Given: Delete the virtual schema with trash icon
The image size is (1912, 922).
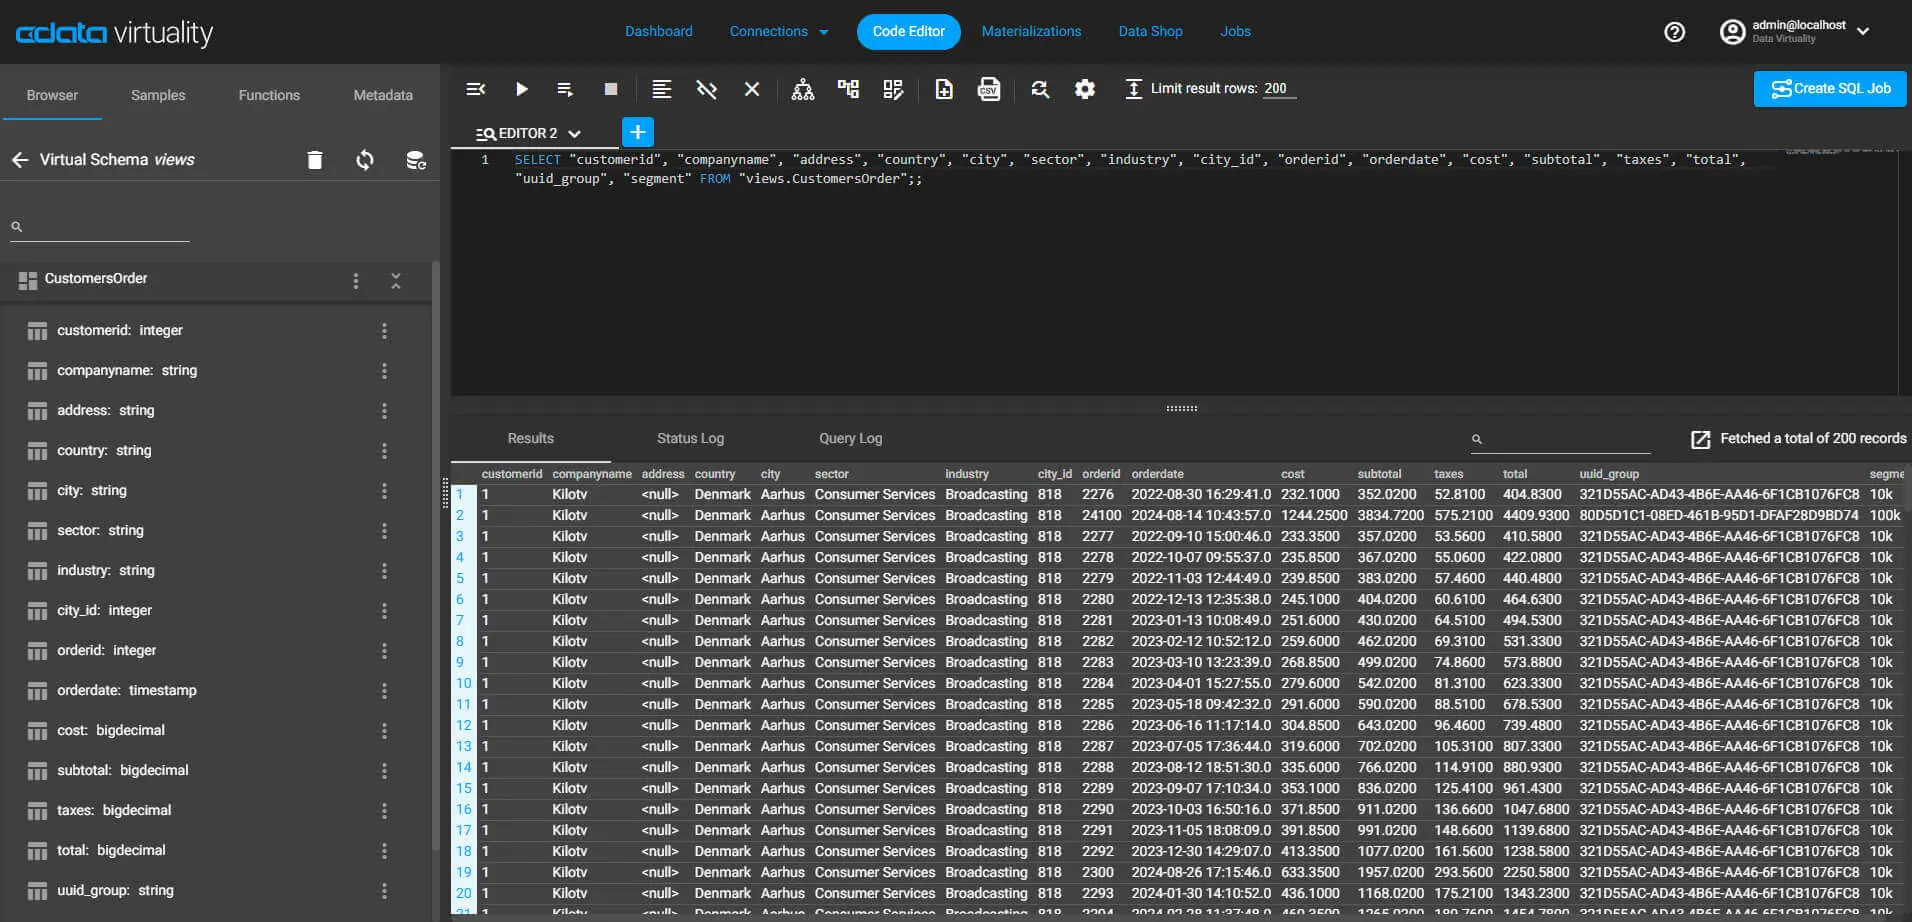Looking at the screenshot, I should [315, 160].
